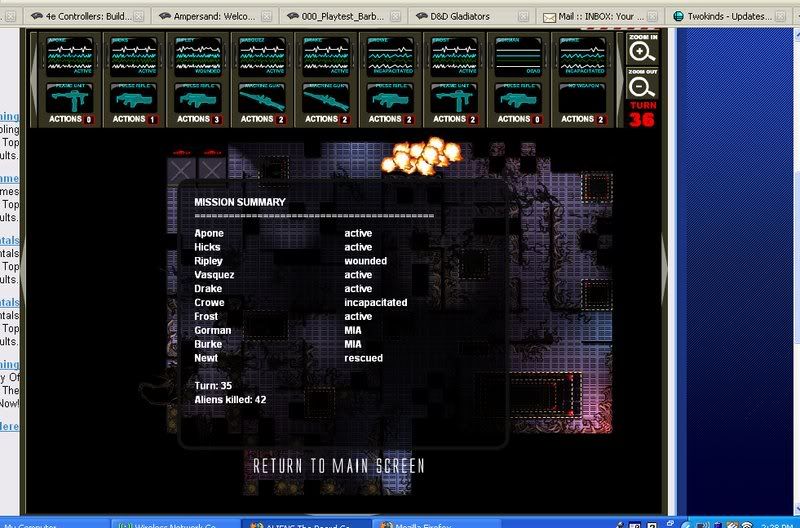Switch to the Twokinds - Updates tab

pyautogui.click(x=729, y=16)
